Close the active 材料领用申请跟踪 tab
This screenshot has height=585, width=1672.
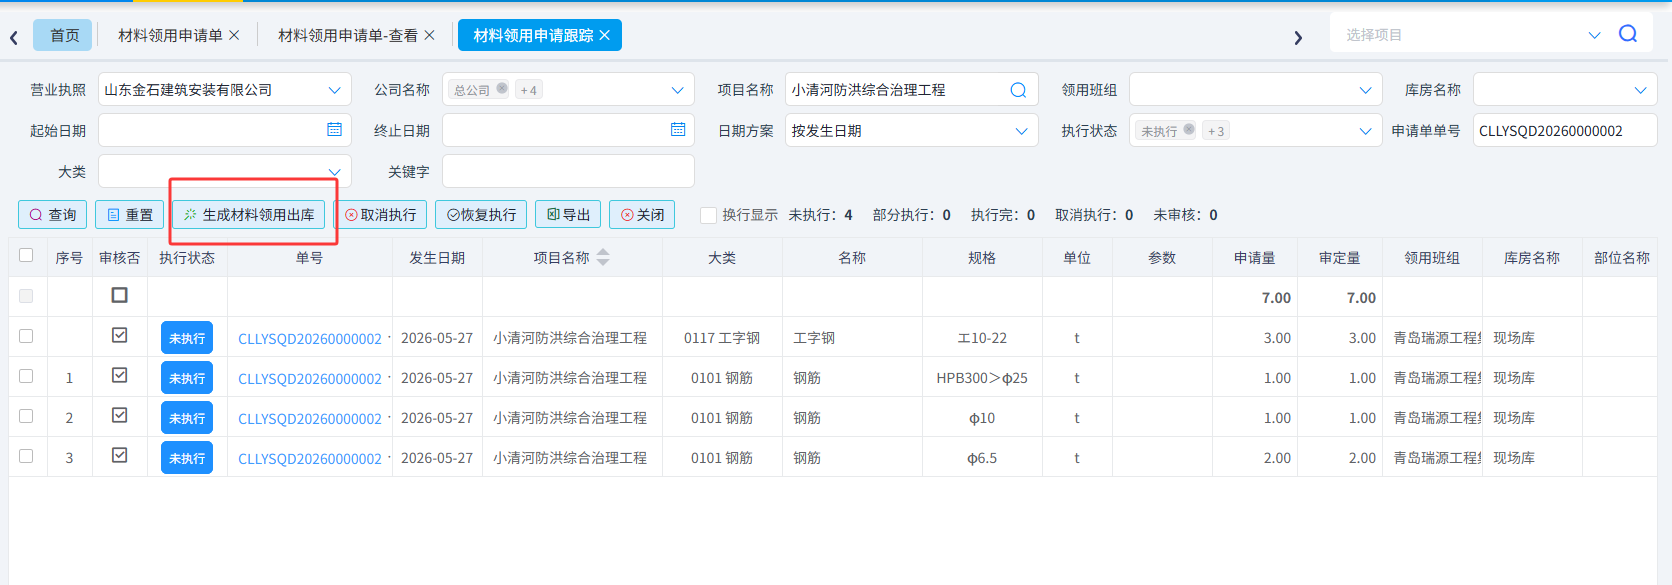click(604, 35)
